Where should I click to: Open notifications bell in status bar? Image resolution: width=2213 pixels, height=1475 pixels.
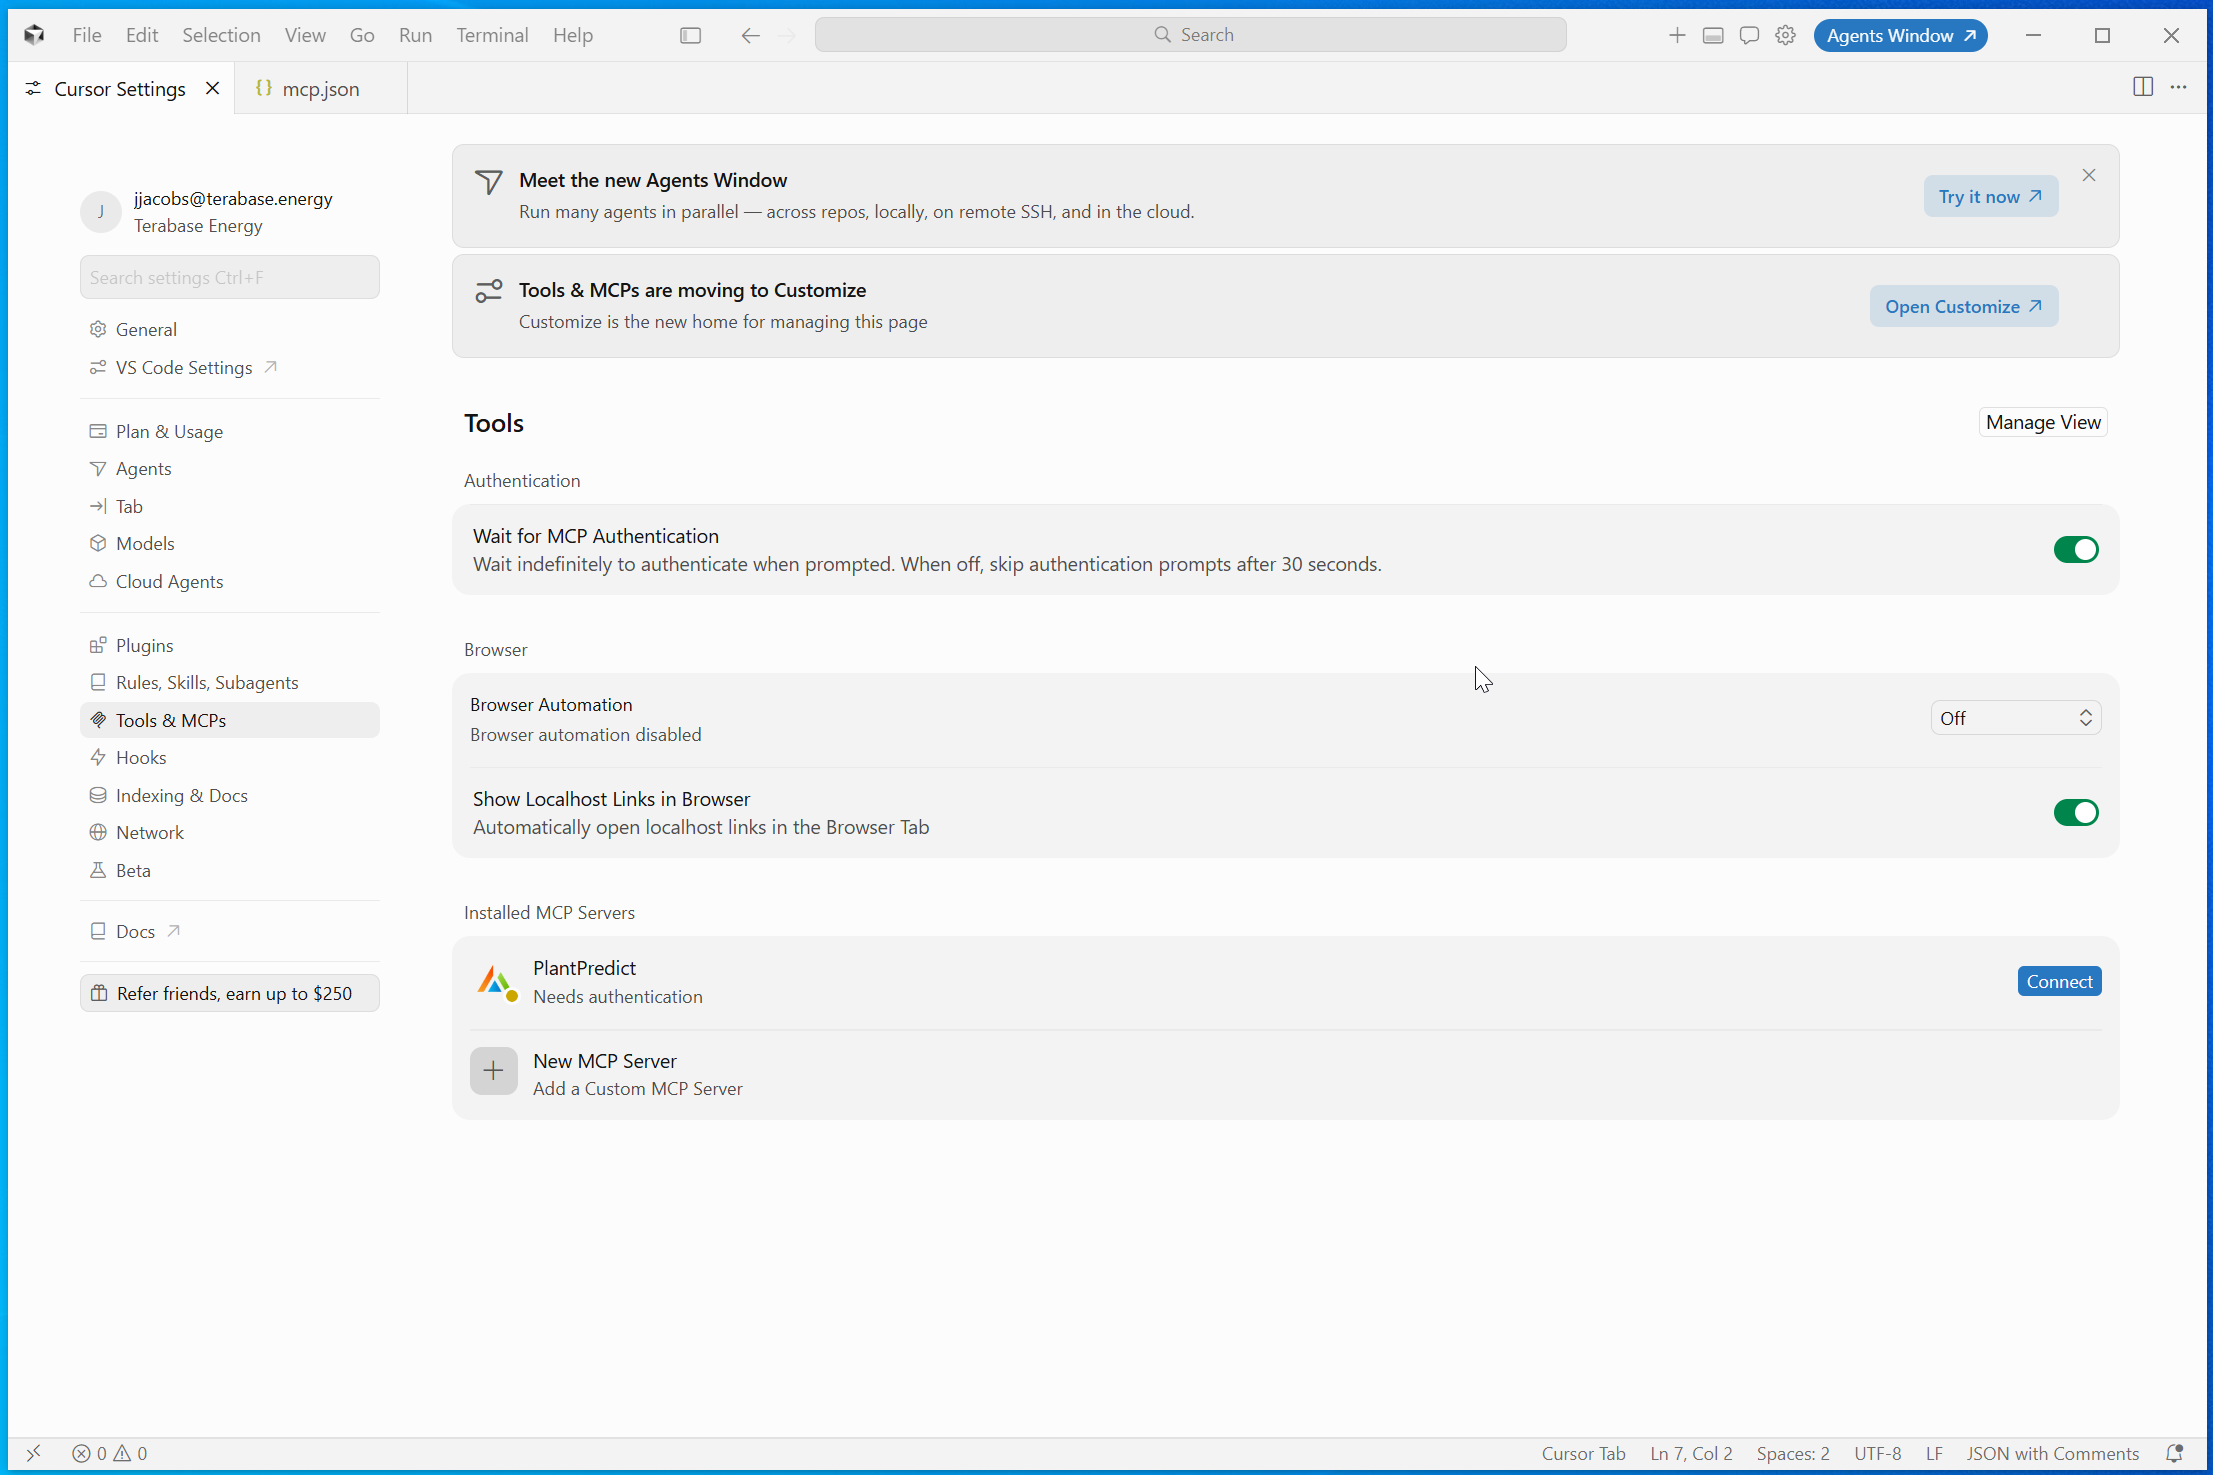coord(2174,1453)
